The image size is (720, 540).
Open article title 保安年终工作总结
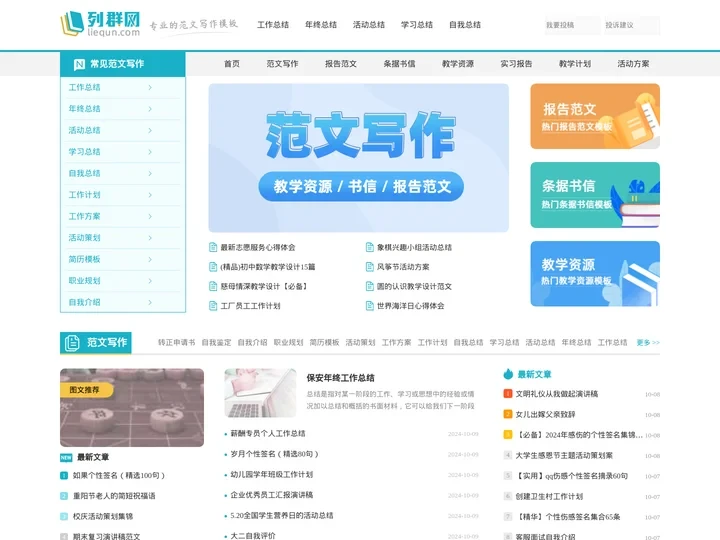[x=341, y=378]
